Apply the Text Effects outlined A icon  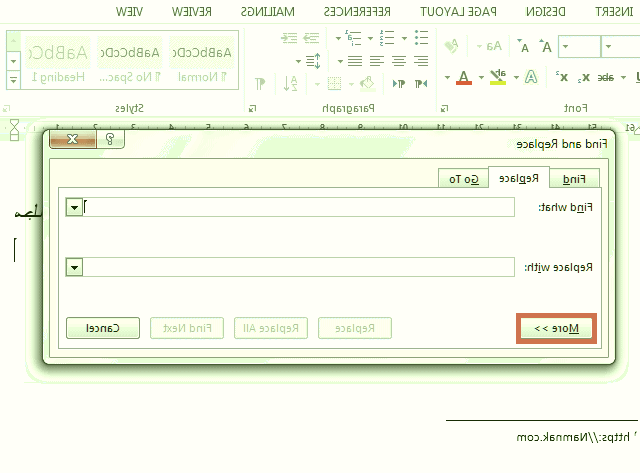(x=531, y=77)
